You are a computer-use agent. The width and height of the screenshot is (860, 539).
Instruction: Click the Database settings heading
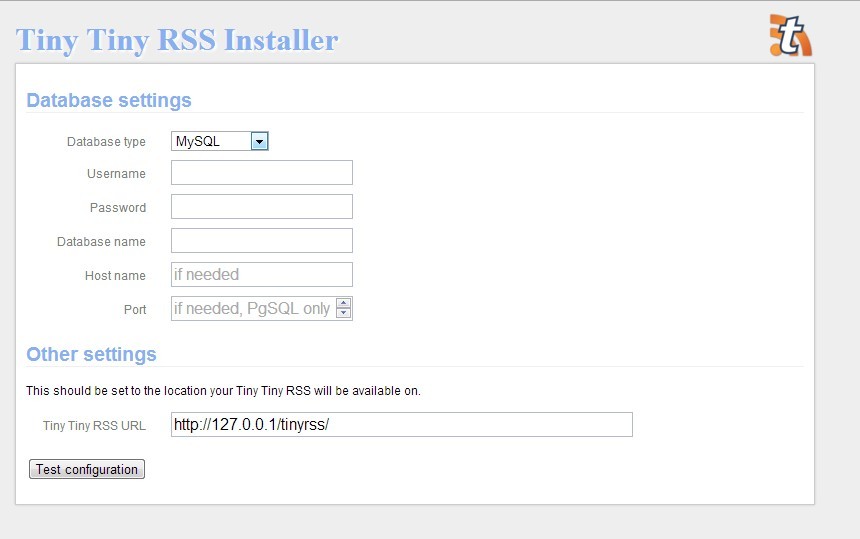[109, 100]
